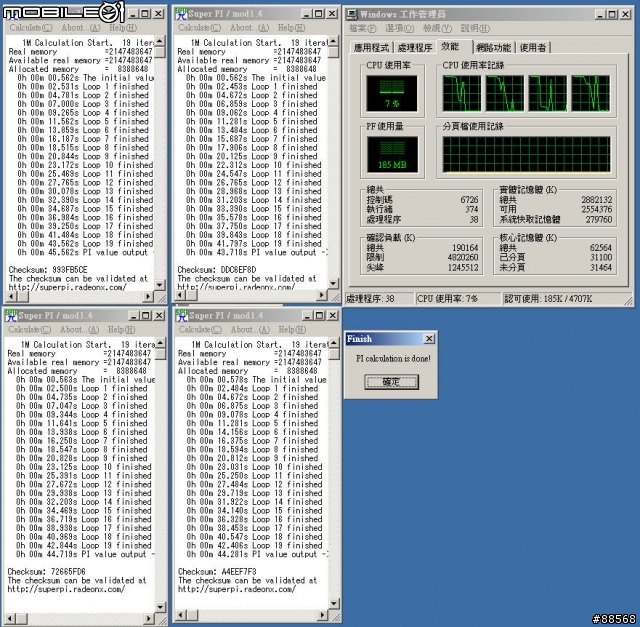This screenshot has width=640, height=627.
Task: Click checksum A4EEF7F3 text
Action: tap(217, 571)
